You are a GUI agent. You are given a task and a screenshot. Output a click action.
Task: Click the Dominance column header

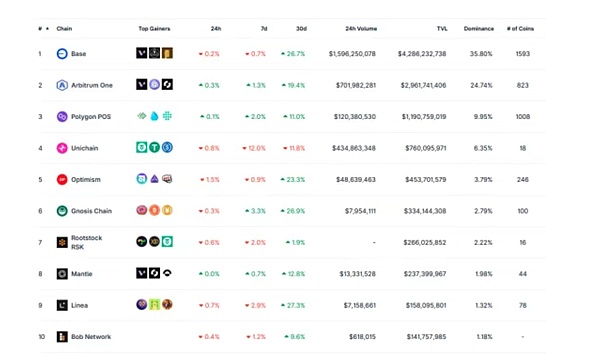tap(479, 29)
